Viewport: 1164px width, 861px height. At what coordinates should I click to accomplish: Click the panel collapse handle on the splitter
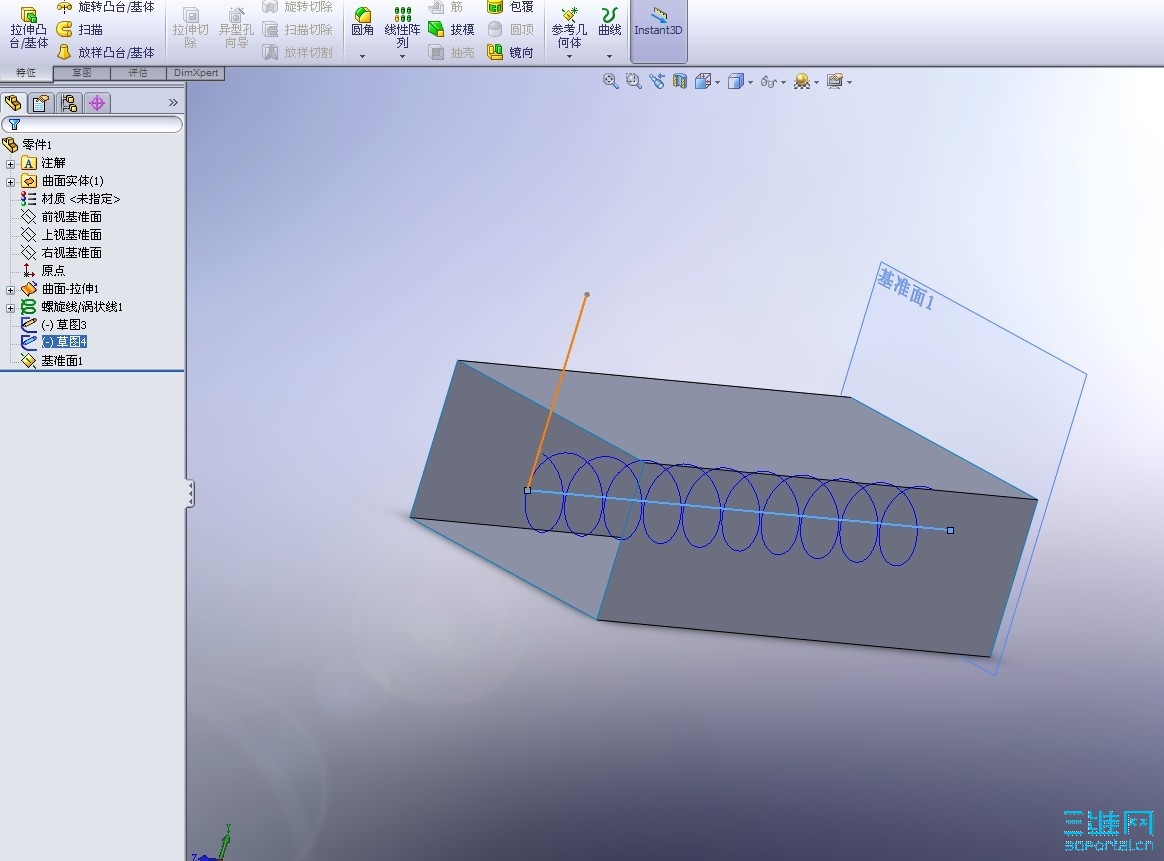[190, 494]
